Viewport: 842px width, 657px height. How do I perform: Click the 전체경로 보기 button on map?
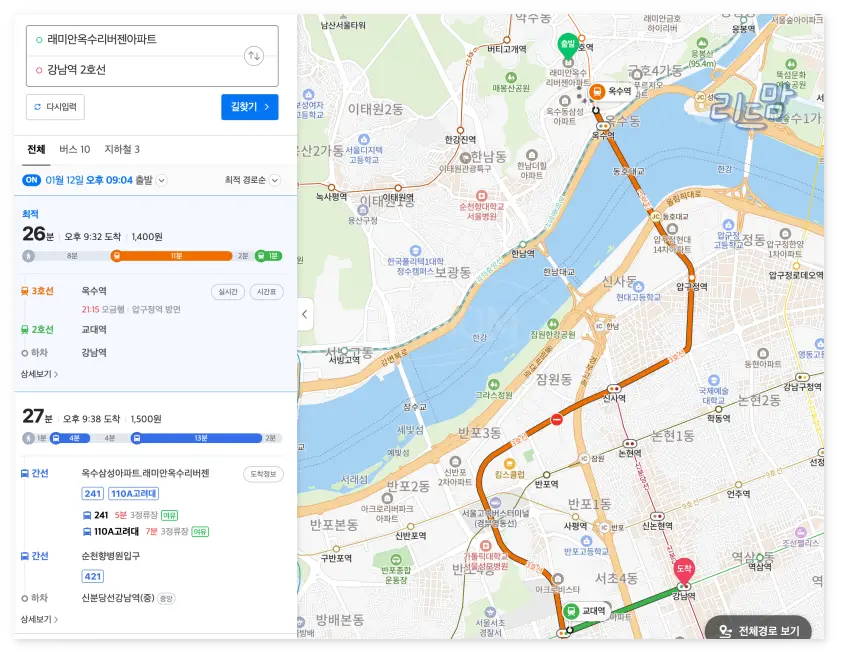click(759, 630)
